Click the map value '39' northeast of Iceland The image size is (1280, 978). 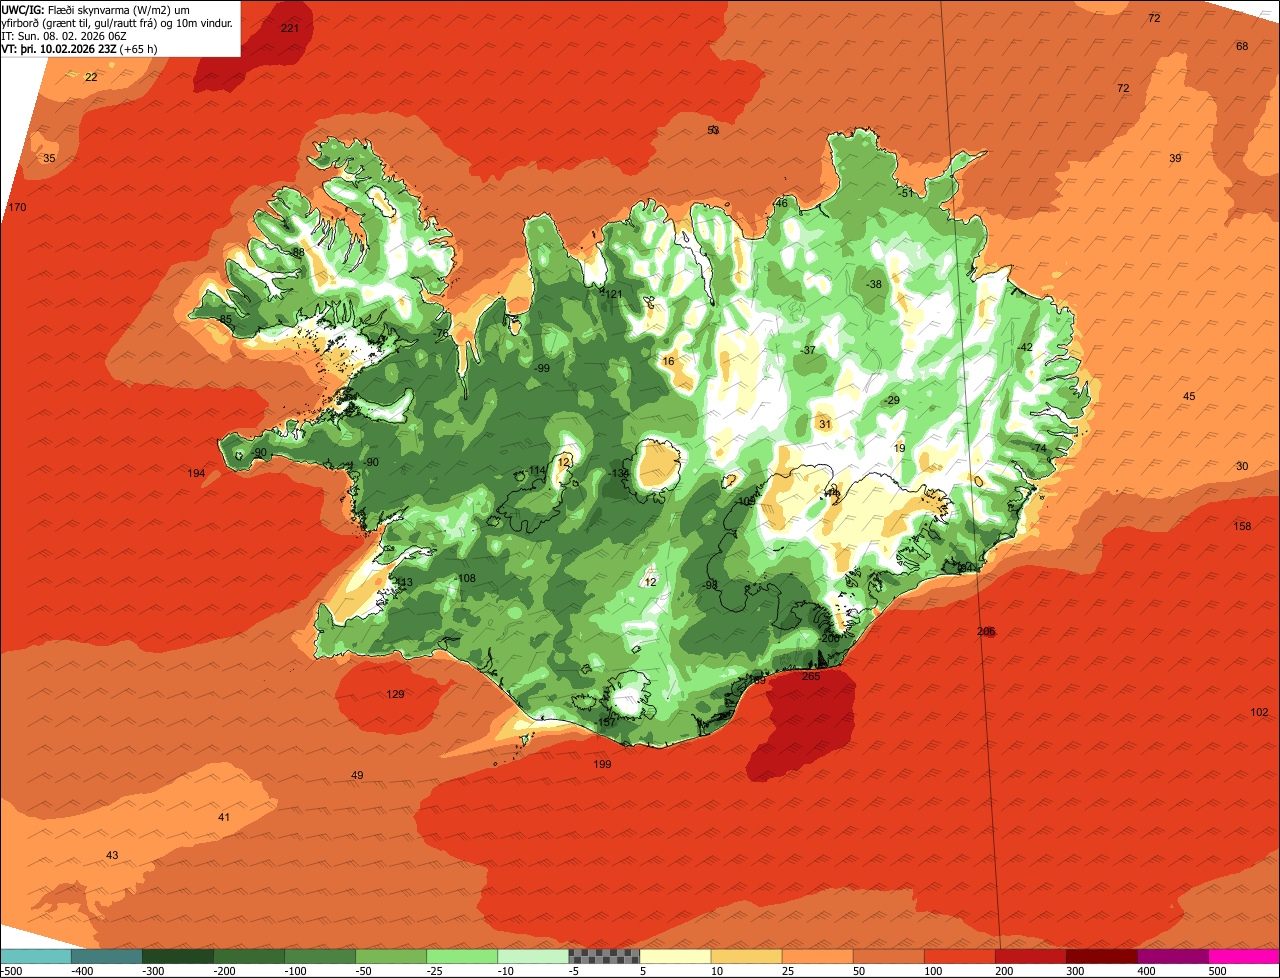click(1176, 159)
